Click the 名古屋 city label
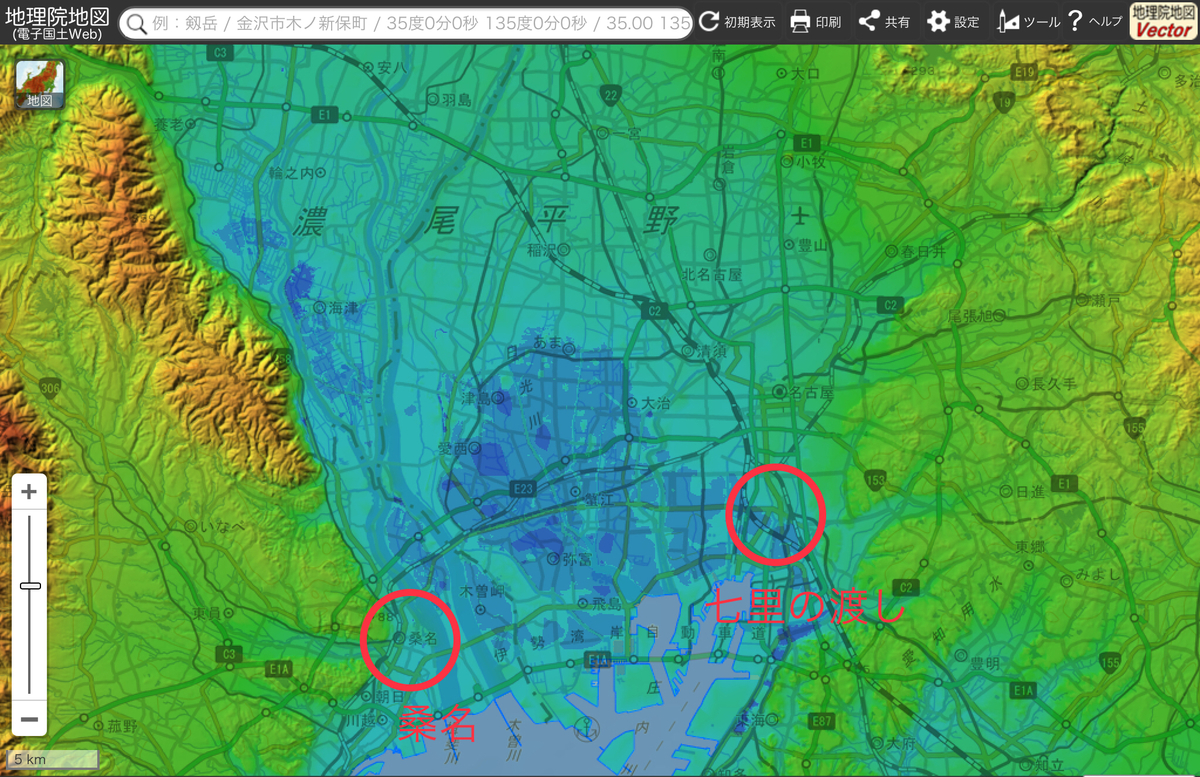The height and width of the screenshot is (777, 1200). (812, 393)
